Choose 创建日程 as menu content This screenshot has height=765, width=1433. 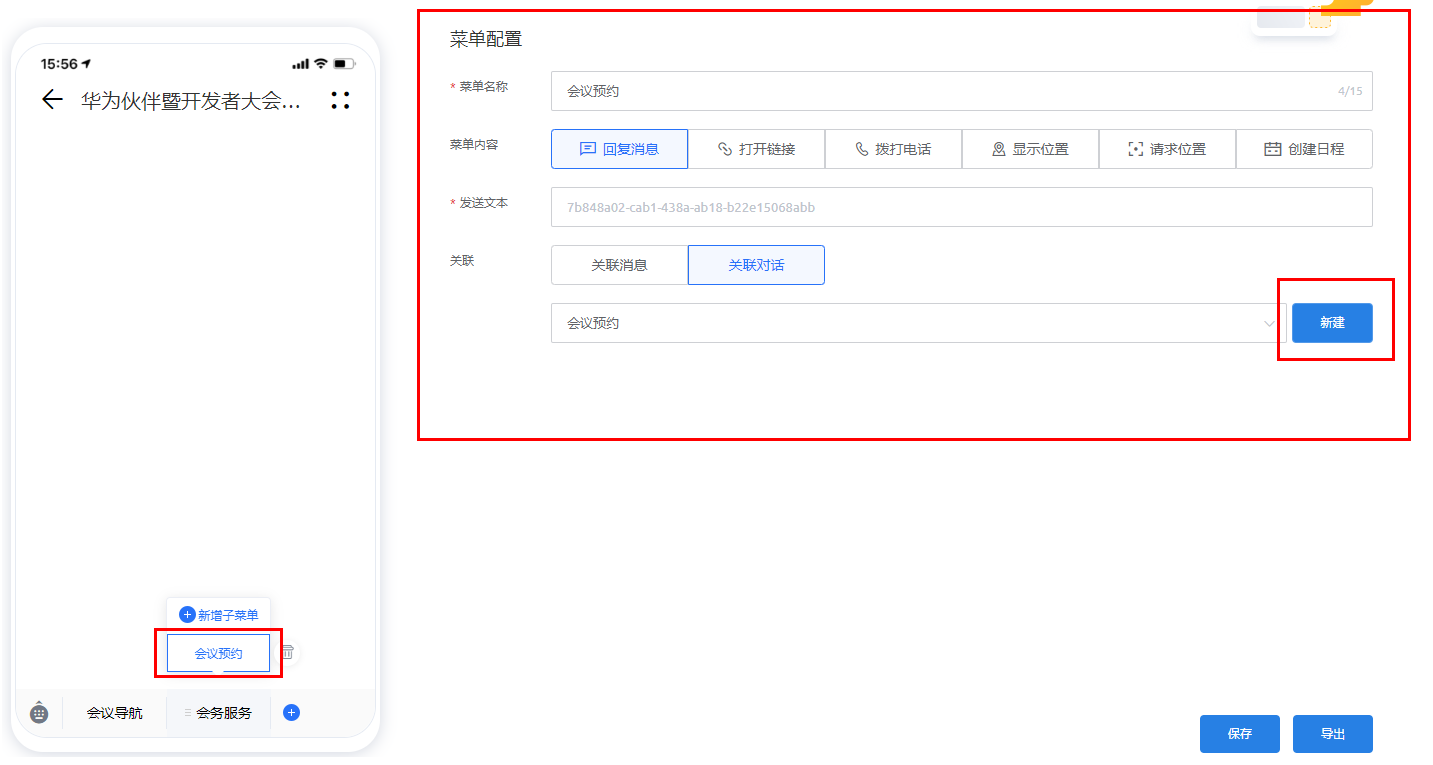point(1304,149)
